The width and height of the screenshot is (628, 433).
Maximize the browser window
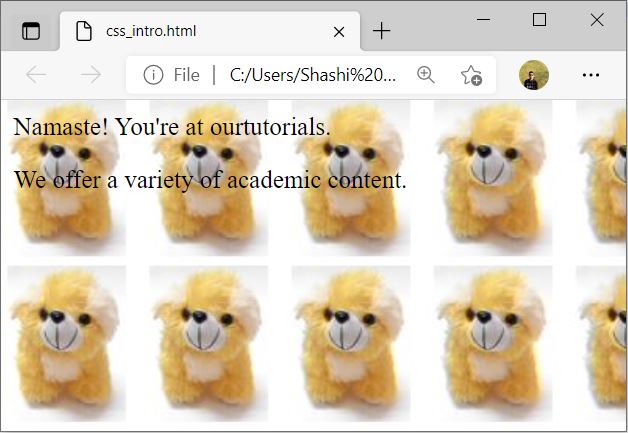point(539,19)
